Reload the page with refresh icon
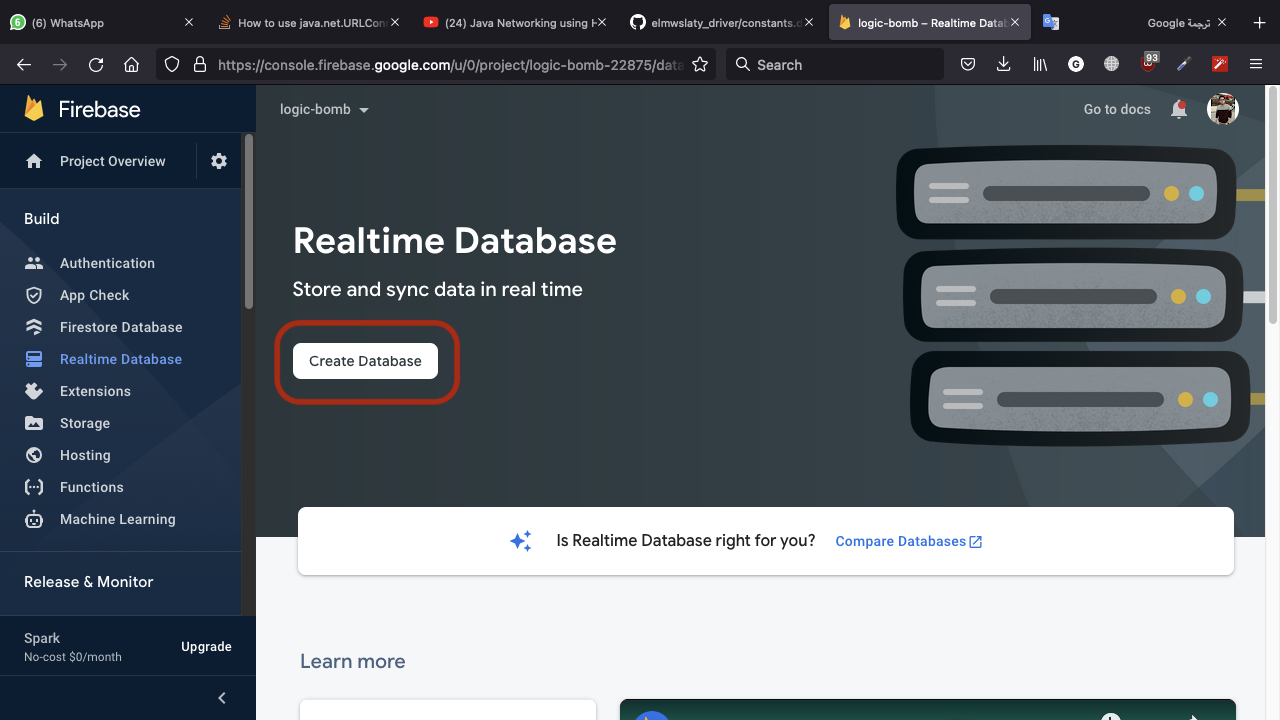The image size is (1280, 720). pyautogui.click(x=96, y=64)
